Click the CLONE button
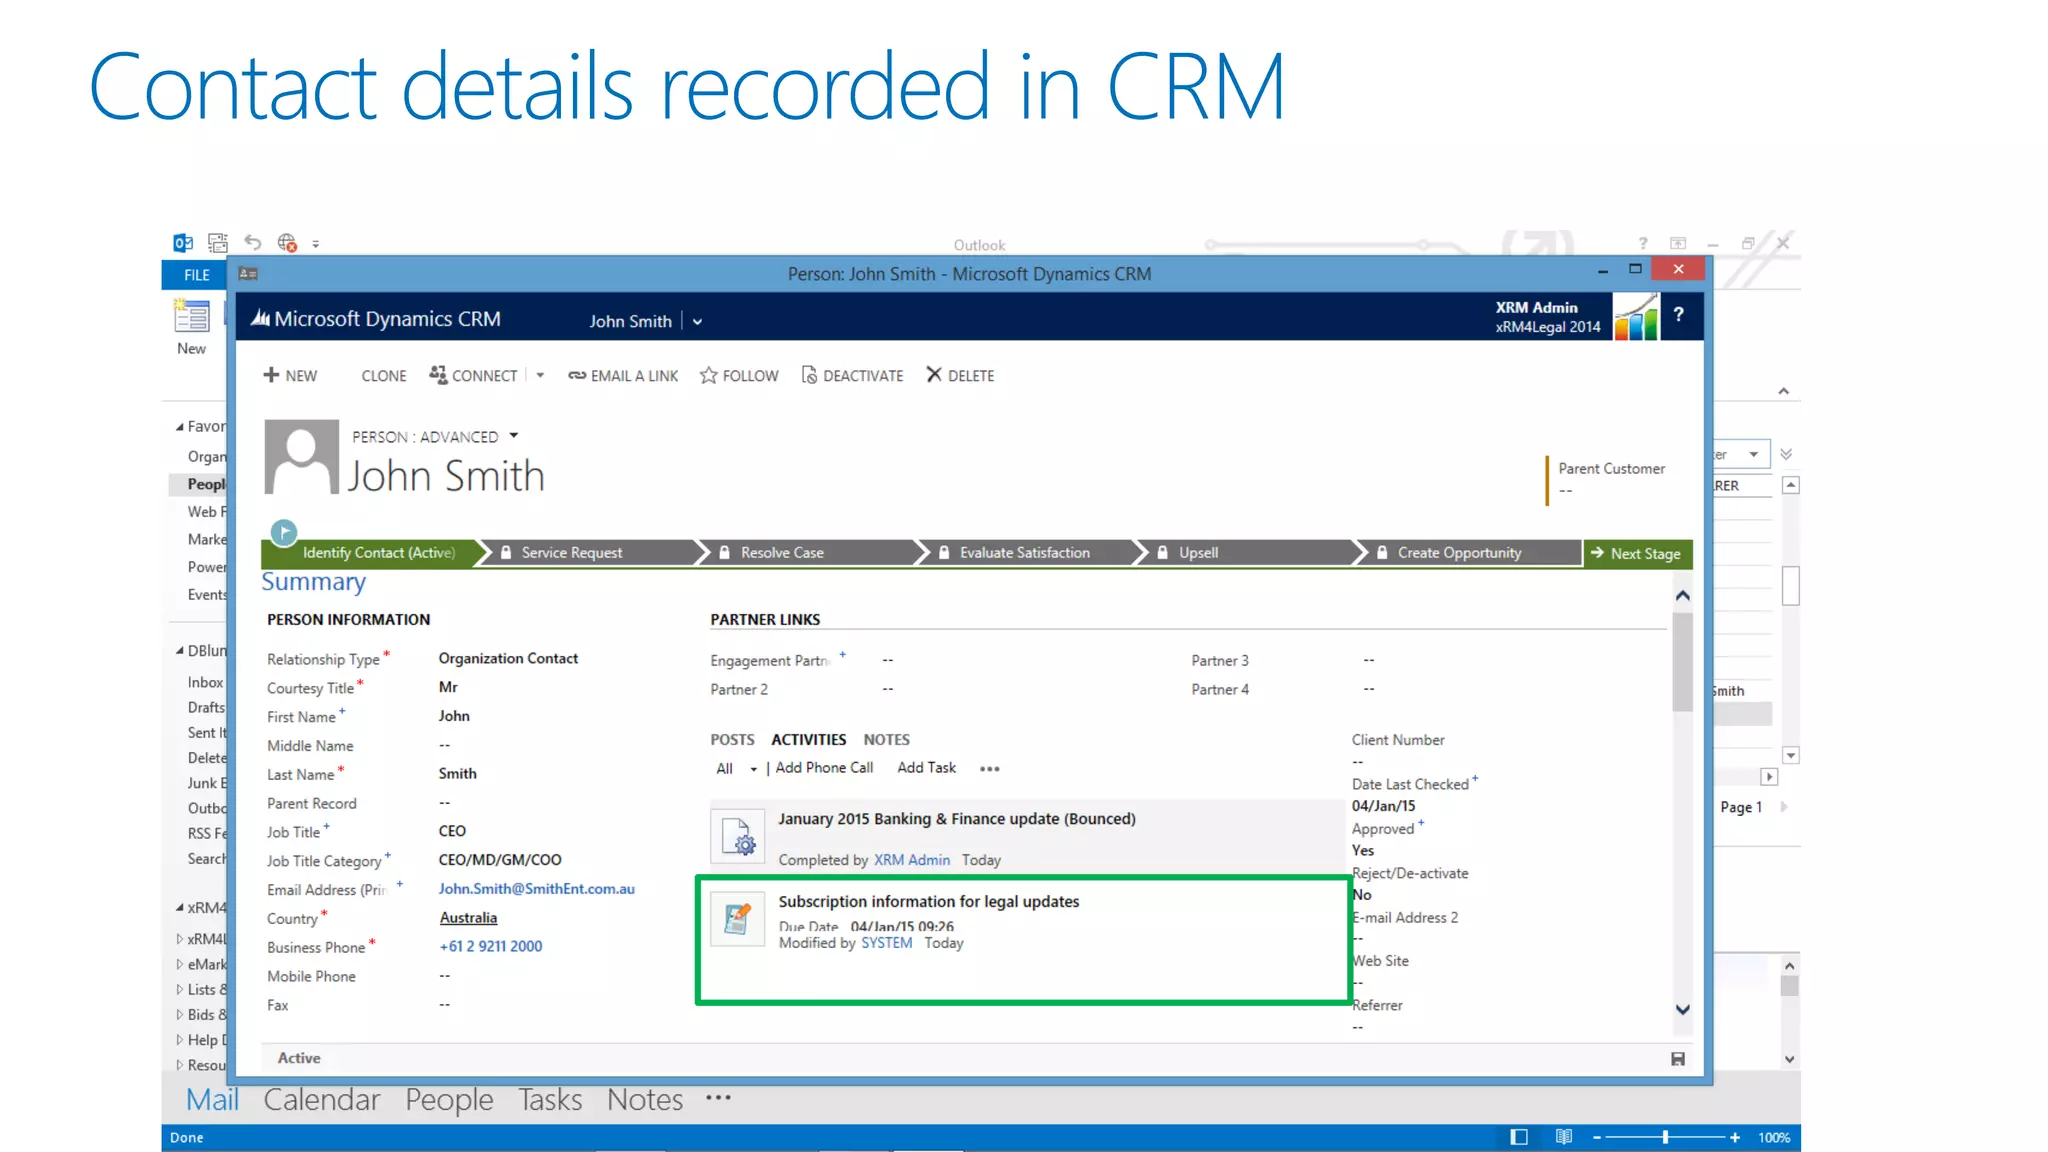The image size is (2048, 1152). click(x=384, y=376)
